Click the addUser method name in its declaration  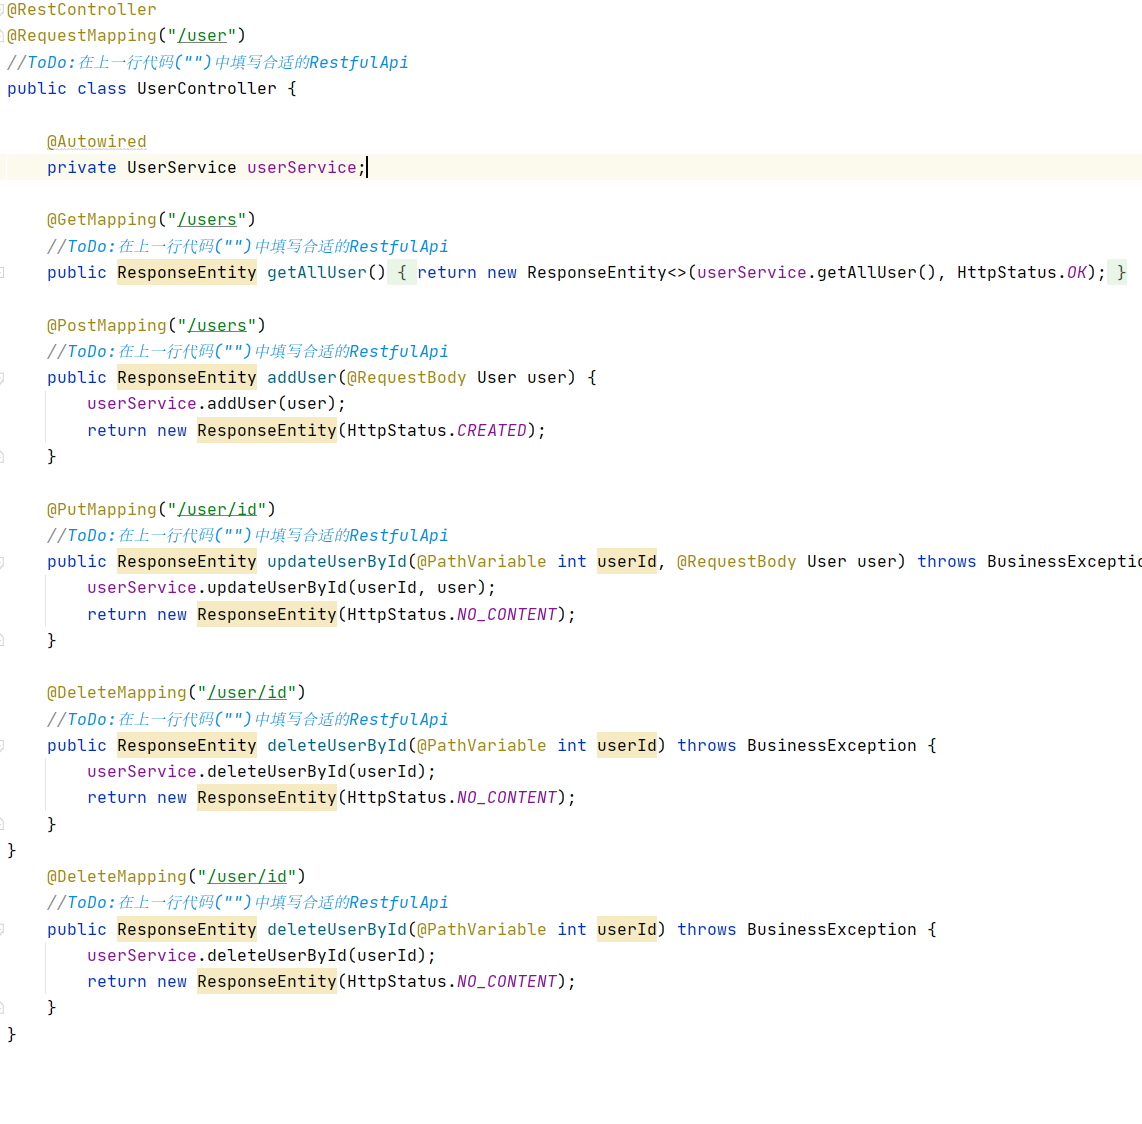302,377
